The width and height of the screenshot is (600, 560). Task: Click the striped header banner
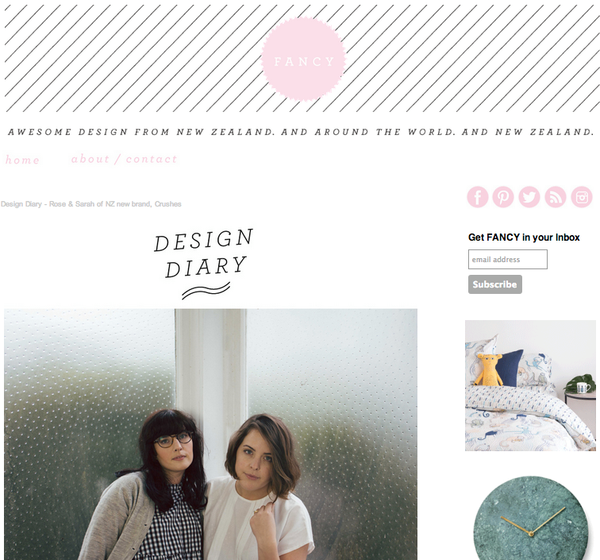pos(301,59)
